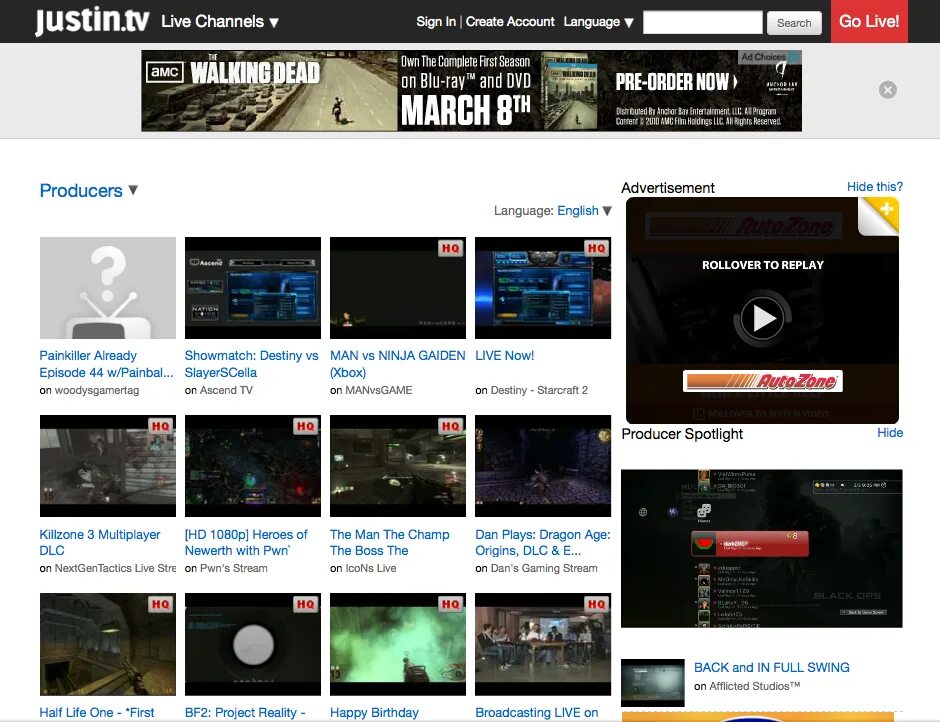Click the Pwn's Stream channel name
The width and height of the screenshot is (940, 722).
point(234,568)
